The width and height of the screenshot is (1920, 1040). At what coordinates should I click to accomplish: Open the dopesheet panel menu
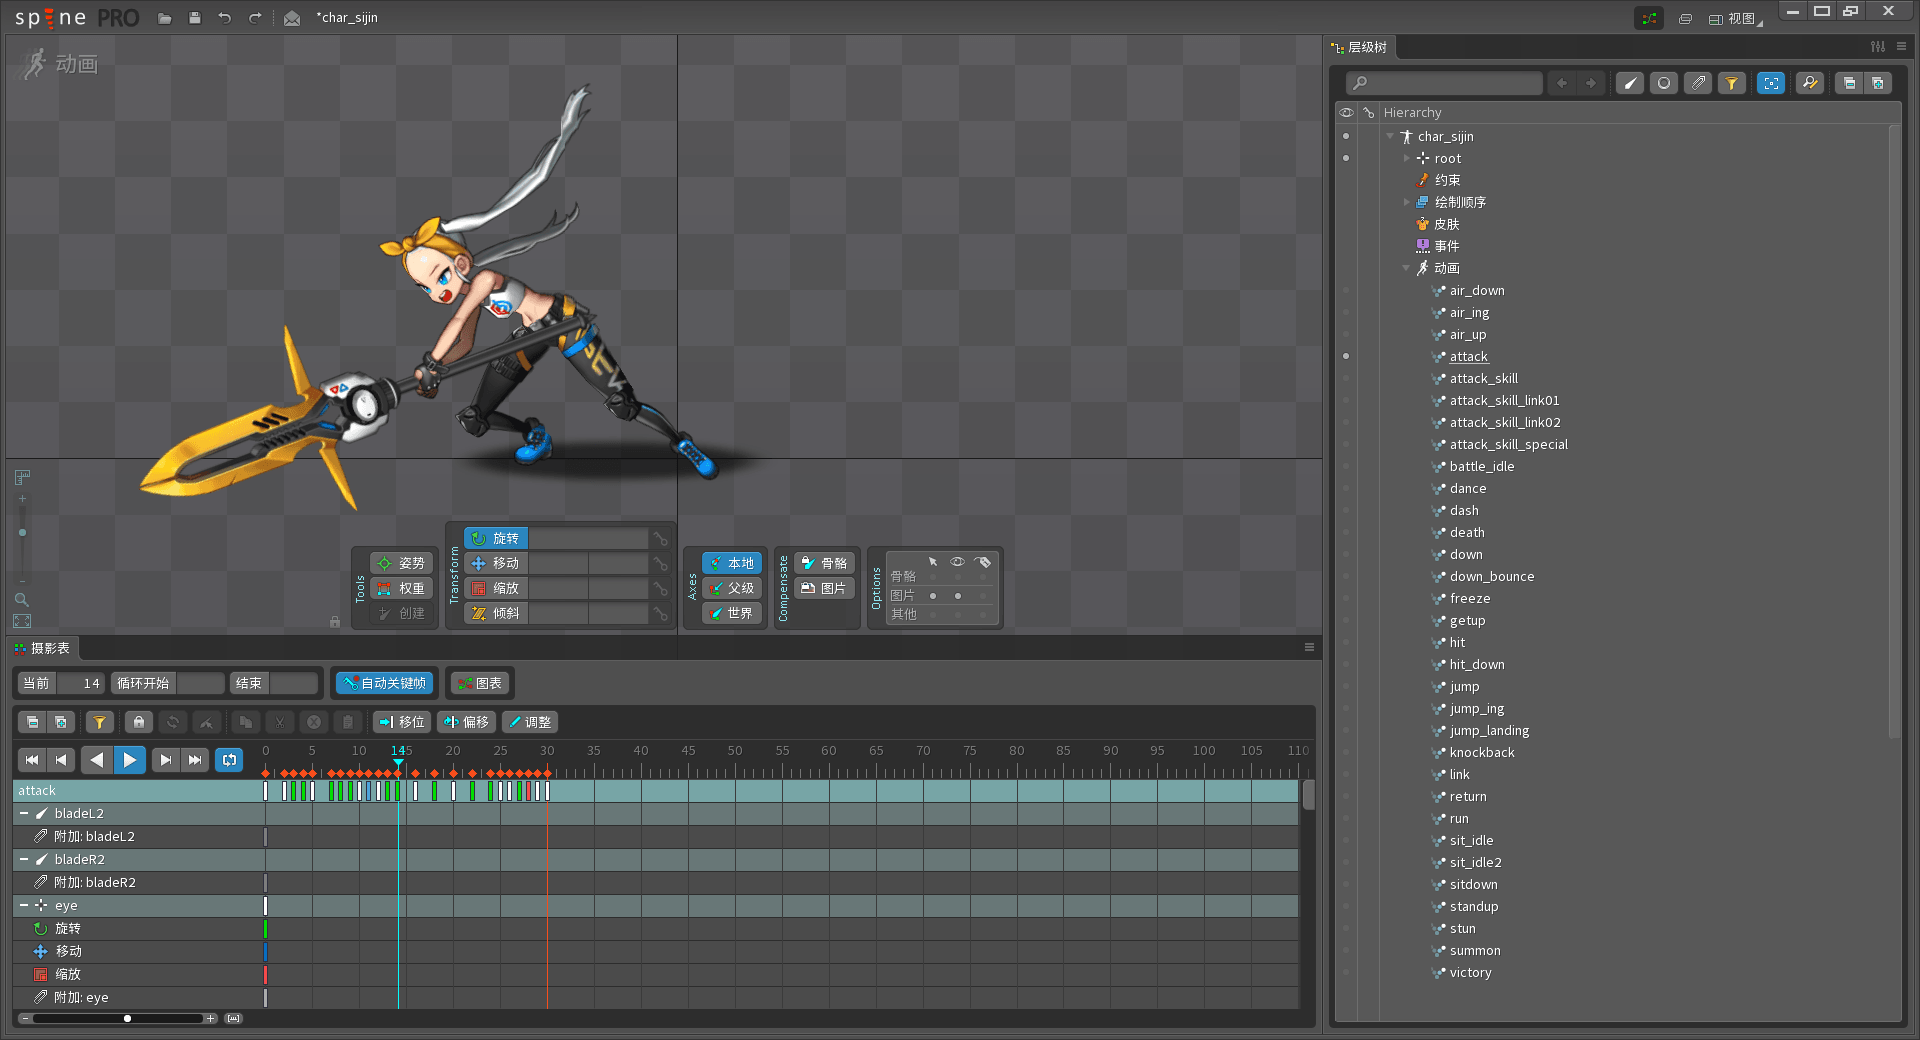point(1309,647)
